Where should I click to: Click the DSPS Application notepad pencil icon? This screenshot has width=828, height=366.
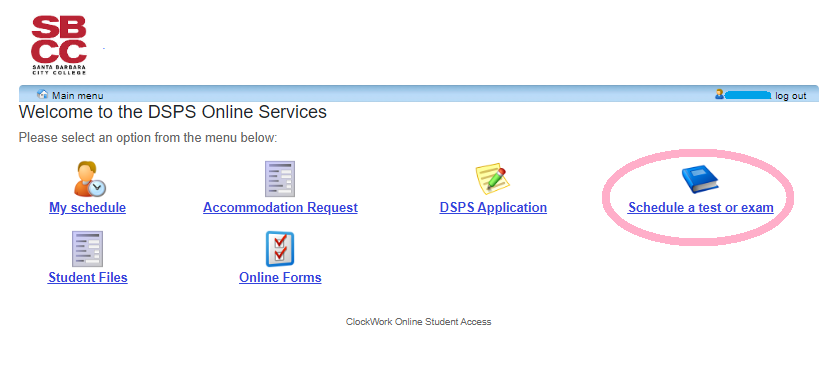point(493,179)
